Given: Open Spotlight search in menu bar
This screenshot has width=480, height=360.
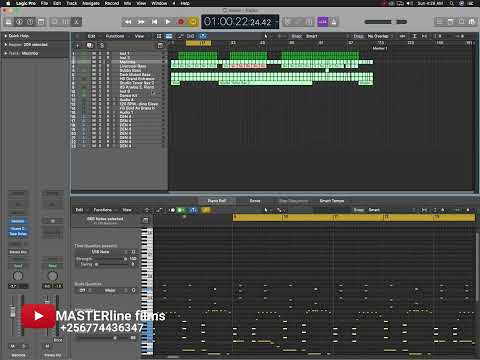Looking at the screenshot, I should 452,3.
